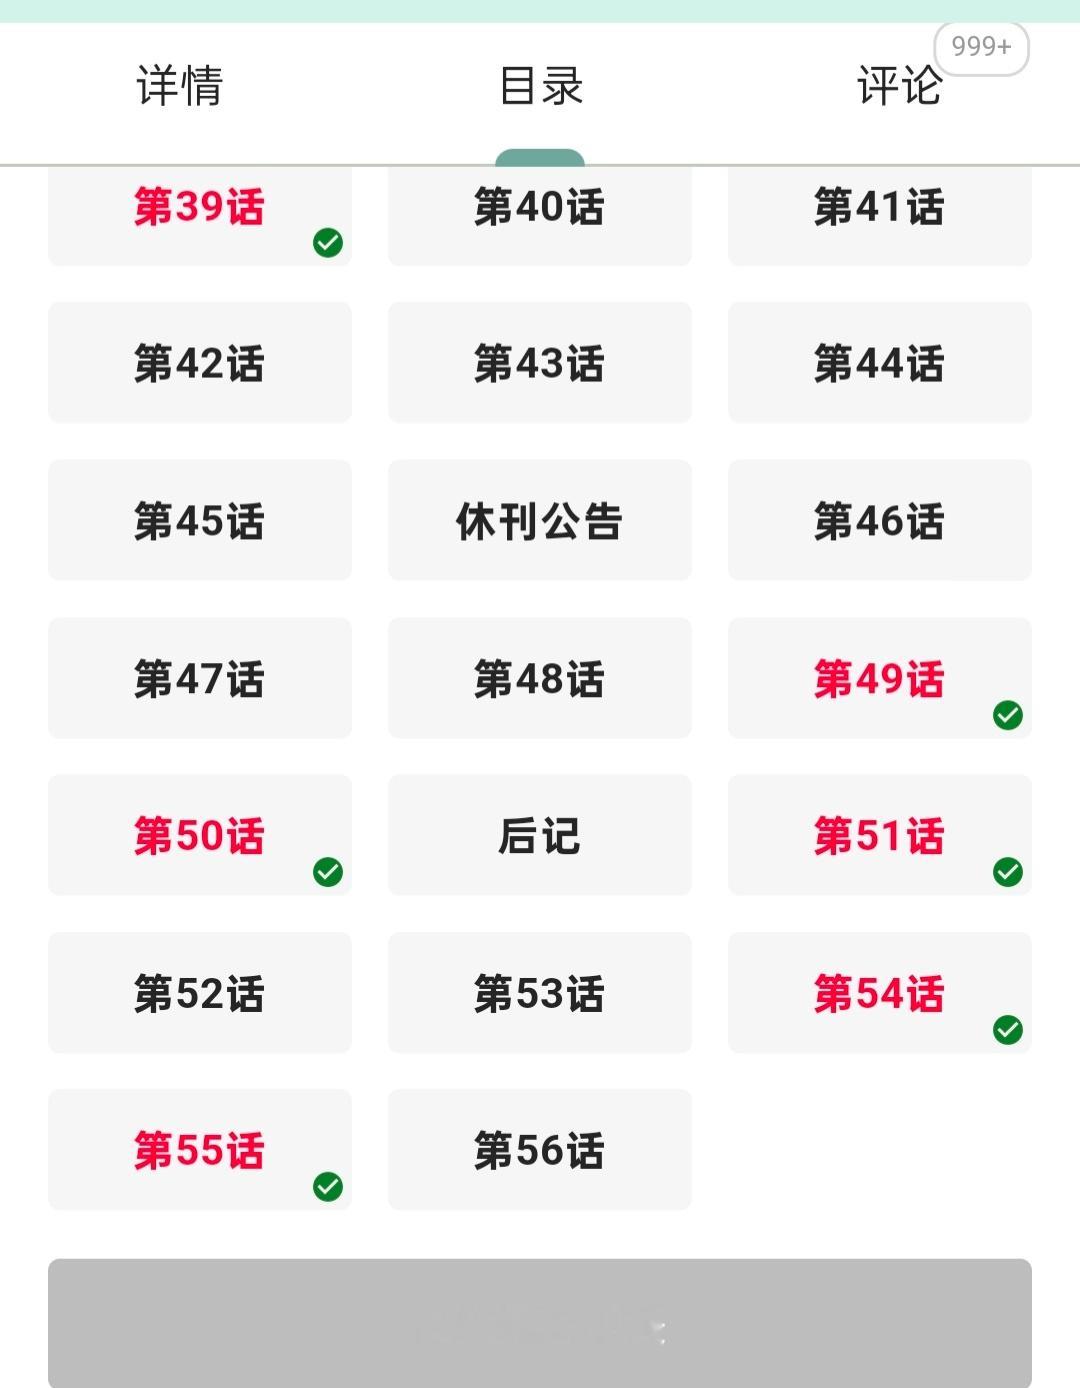Viewport: 1080px width, 1388px height.
Task: Open chapter 第56话
Action: point(540,1150)
